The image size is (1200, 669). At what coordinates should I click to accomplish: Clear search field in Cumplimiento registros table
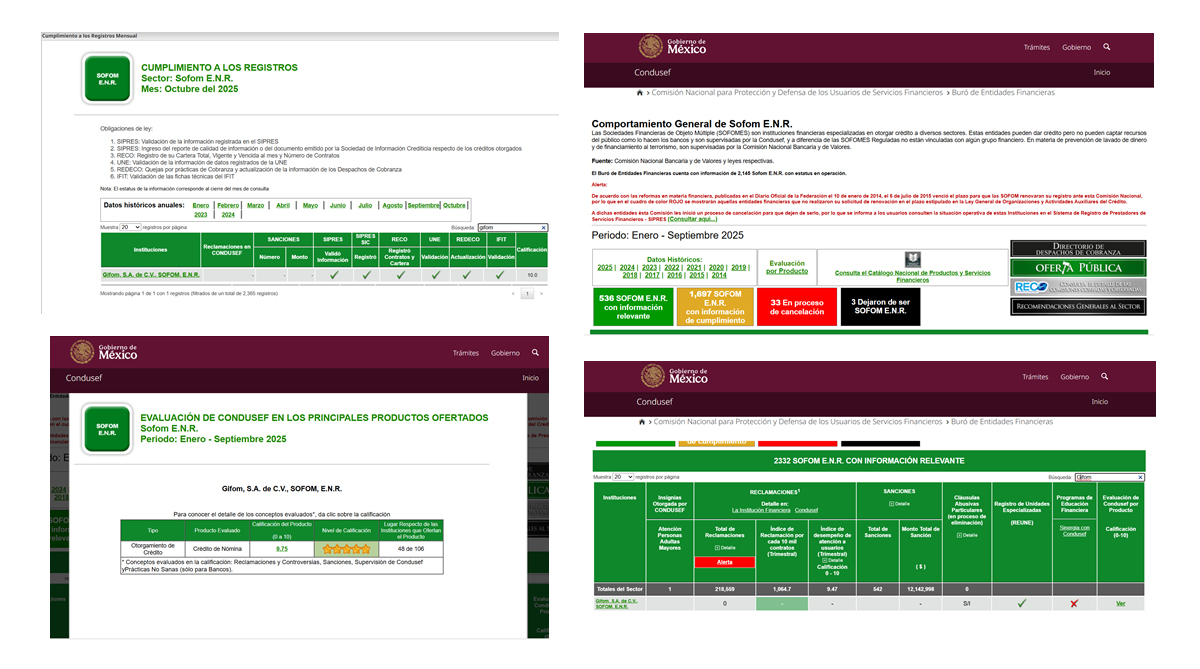point(543,228)
